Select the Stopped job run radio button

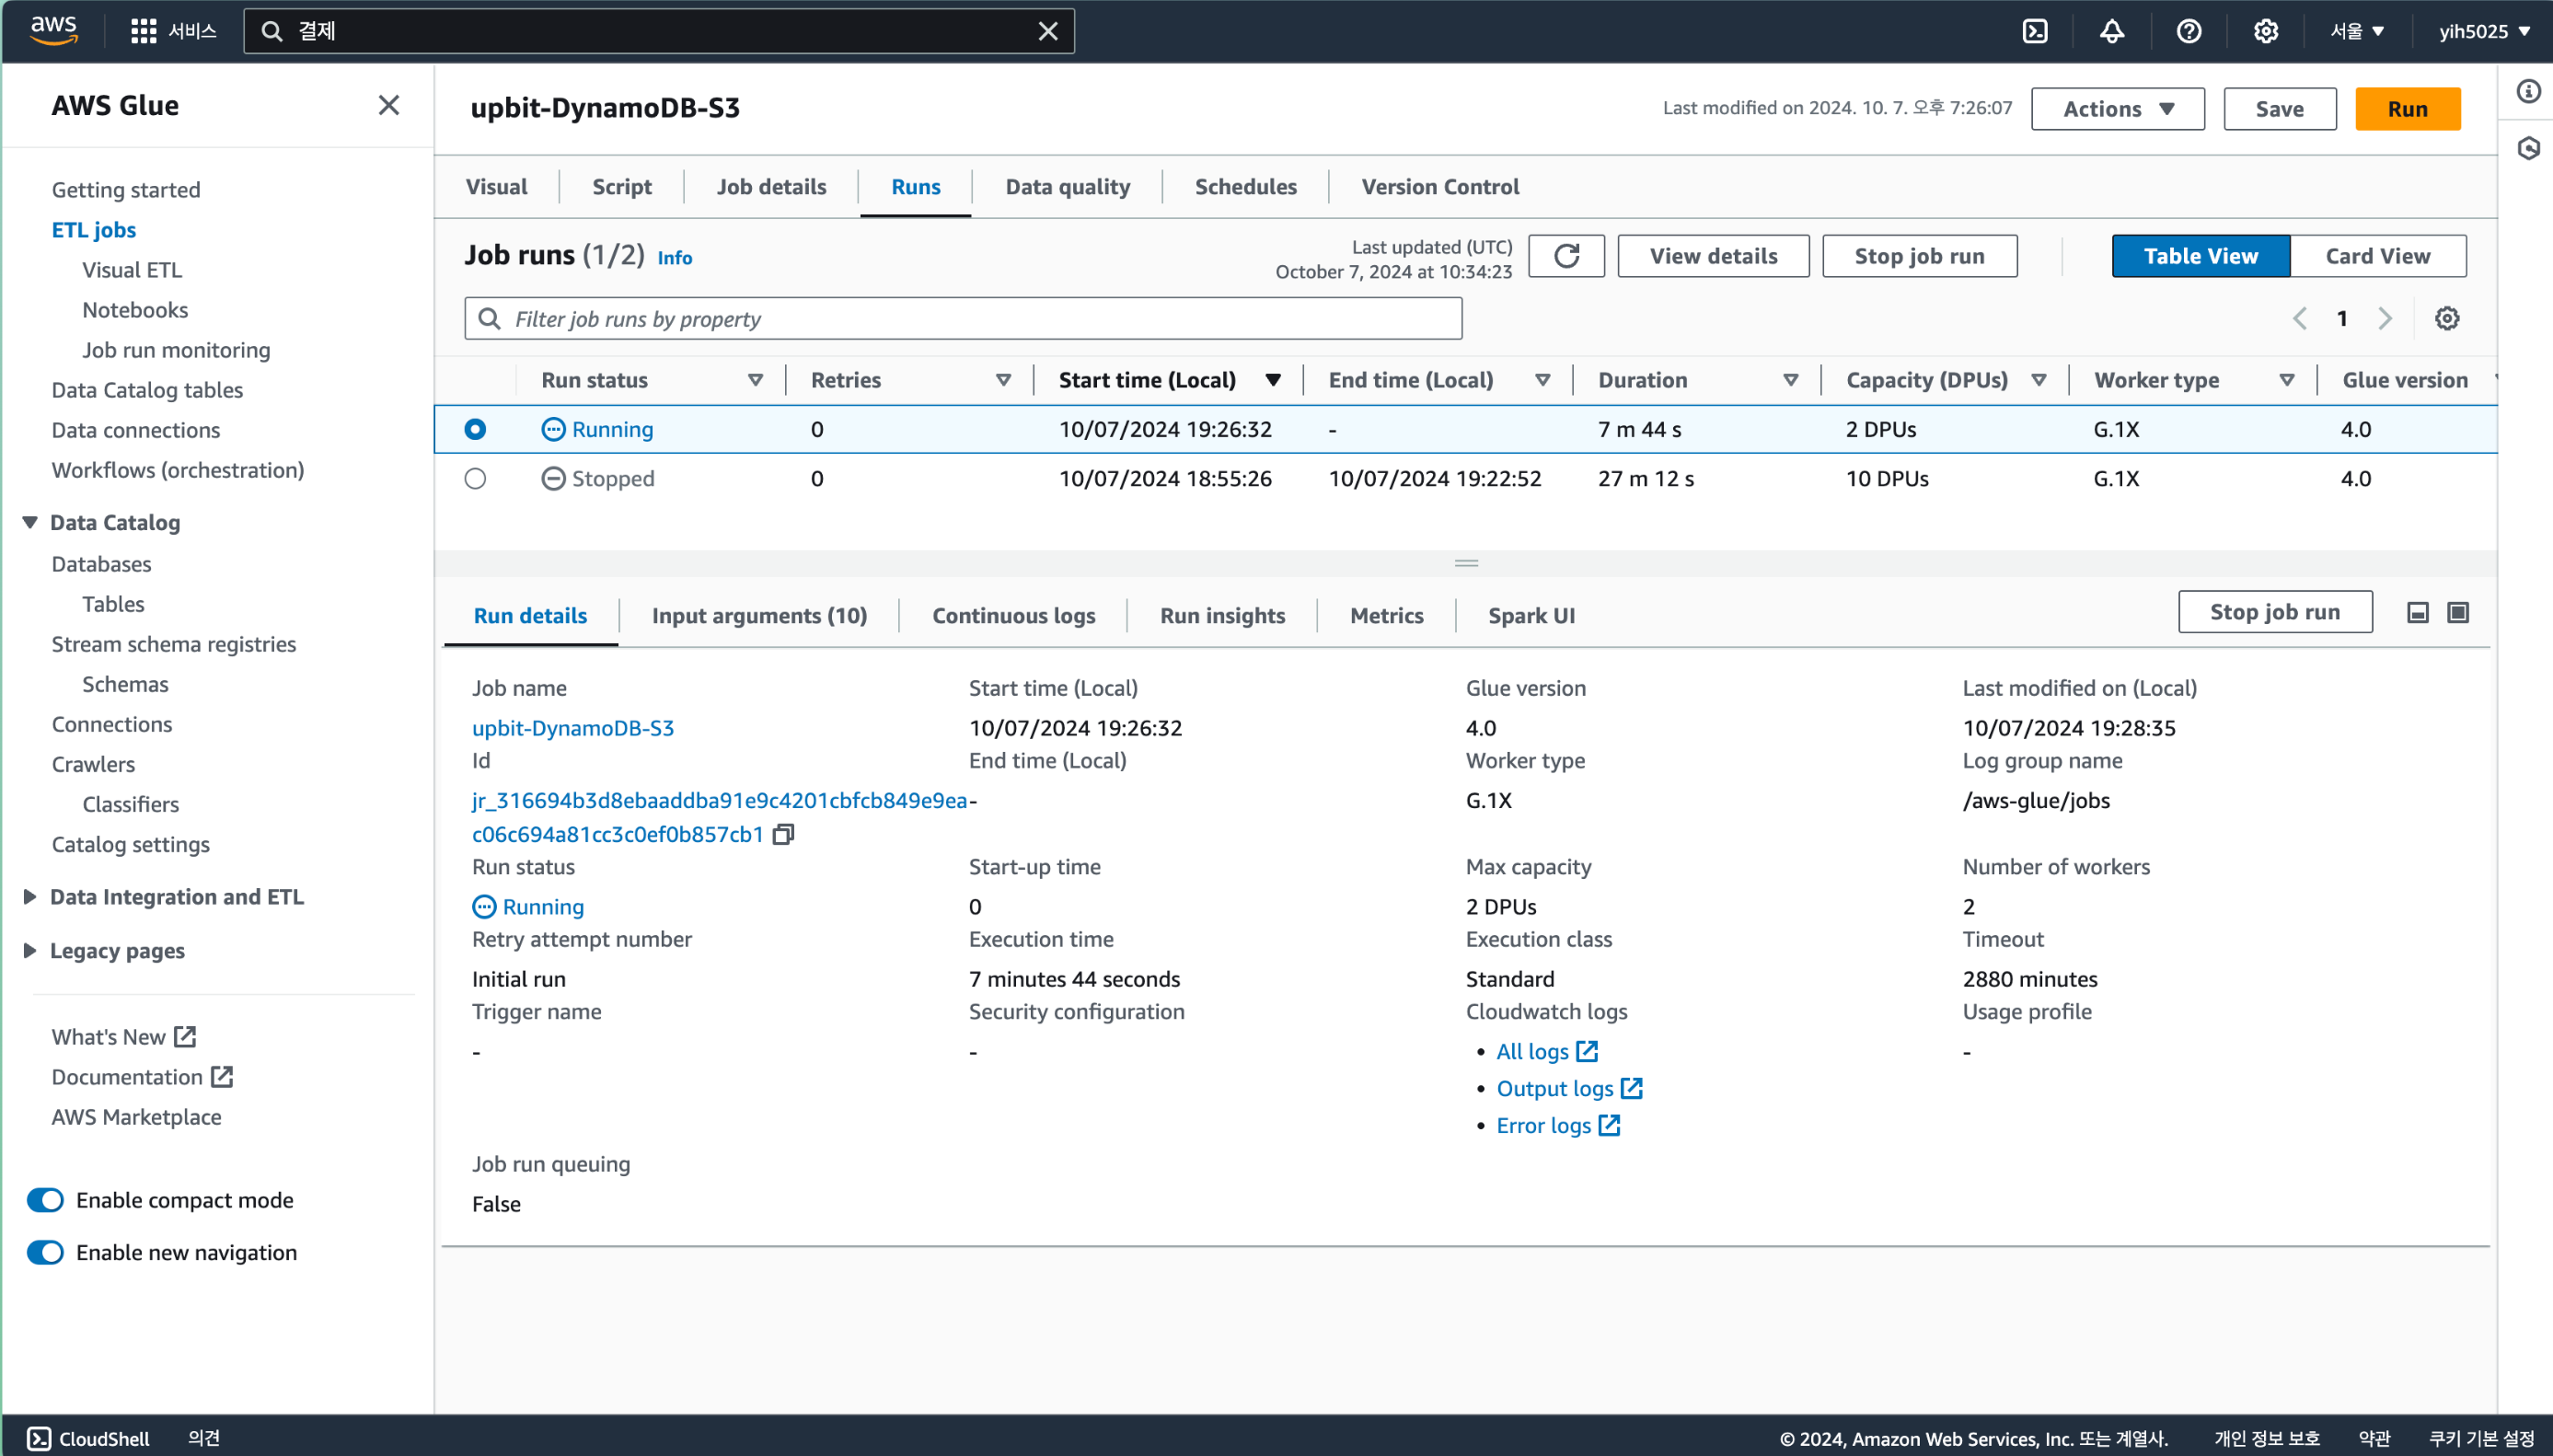coord(475,478)
